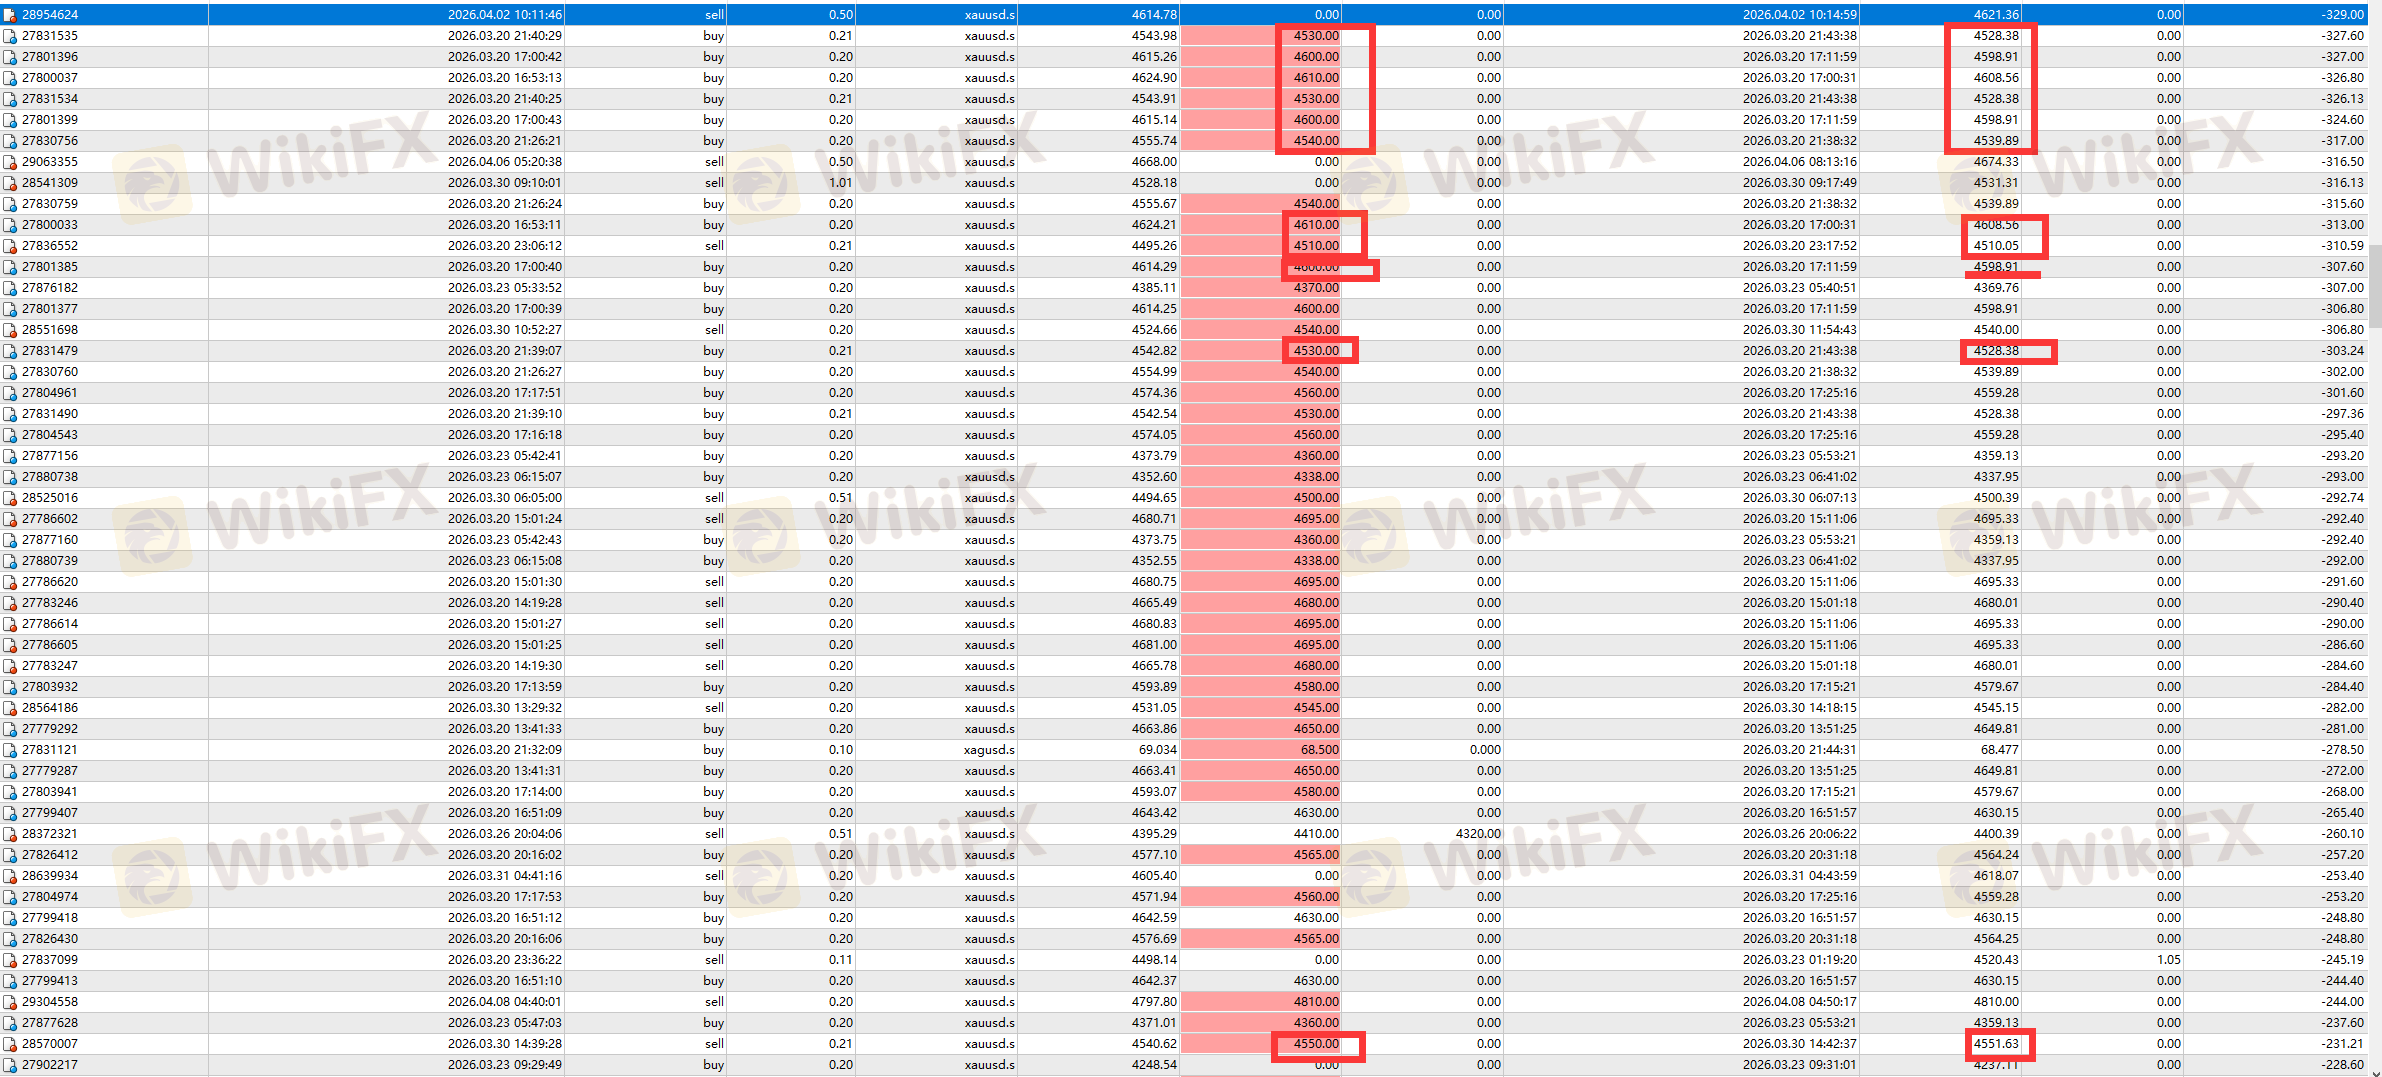Click the order icon for ticket 28954624
Screen dimensions: 2382x1077
pos(10,15)
